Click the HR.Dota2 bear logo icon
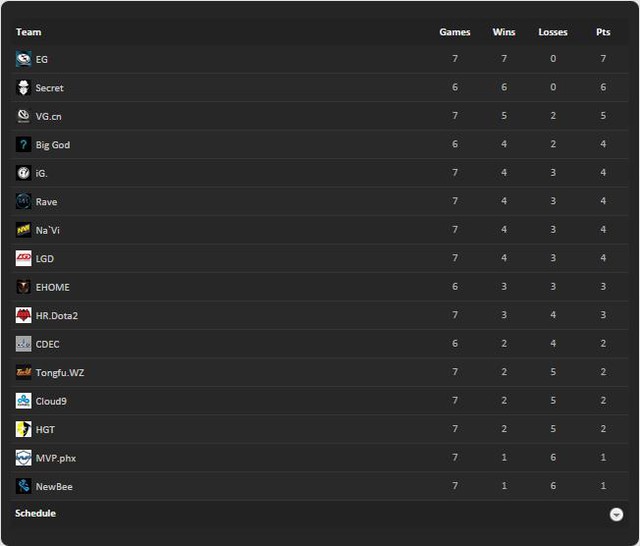This screenshot has width=640, height=546. point(23,315)
